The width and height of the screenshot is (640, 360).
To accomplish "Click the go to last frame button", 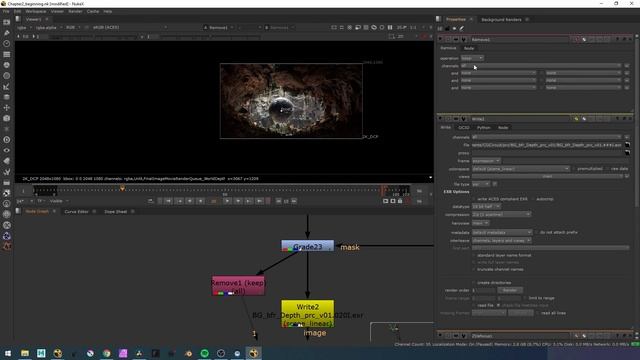I will click(260, 201).
